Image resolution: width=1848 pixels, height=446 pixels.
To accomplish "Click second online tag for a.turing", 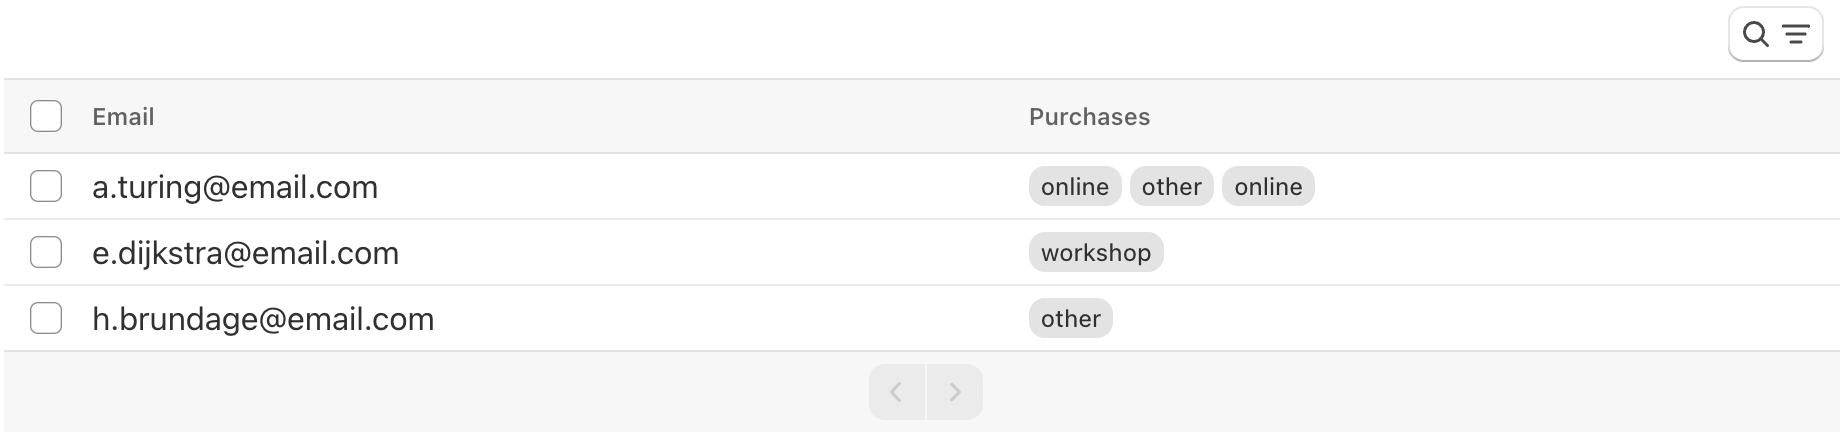I will point(1268,187).
